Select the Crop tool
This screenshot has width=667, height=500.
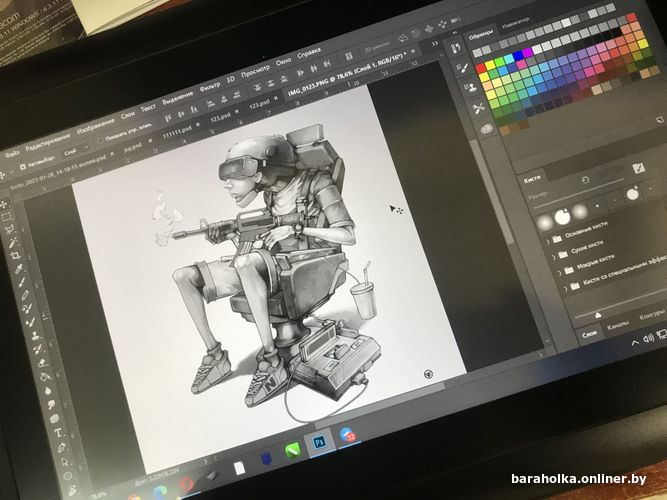[15, 255]
